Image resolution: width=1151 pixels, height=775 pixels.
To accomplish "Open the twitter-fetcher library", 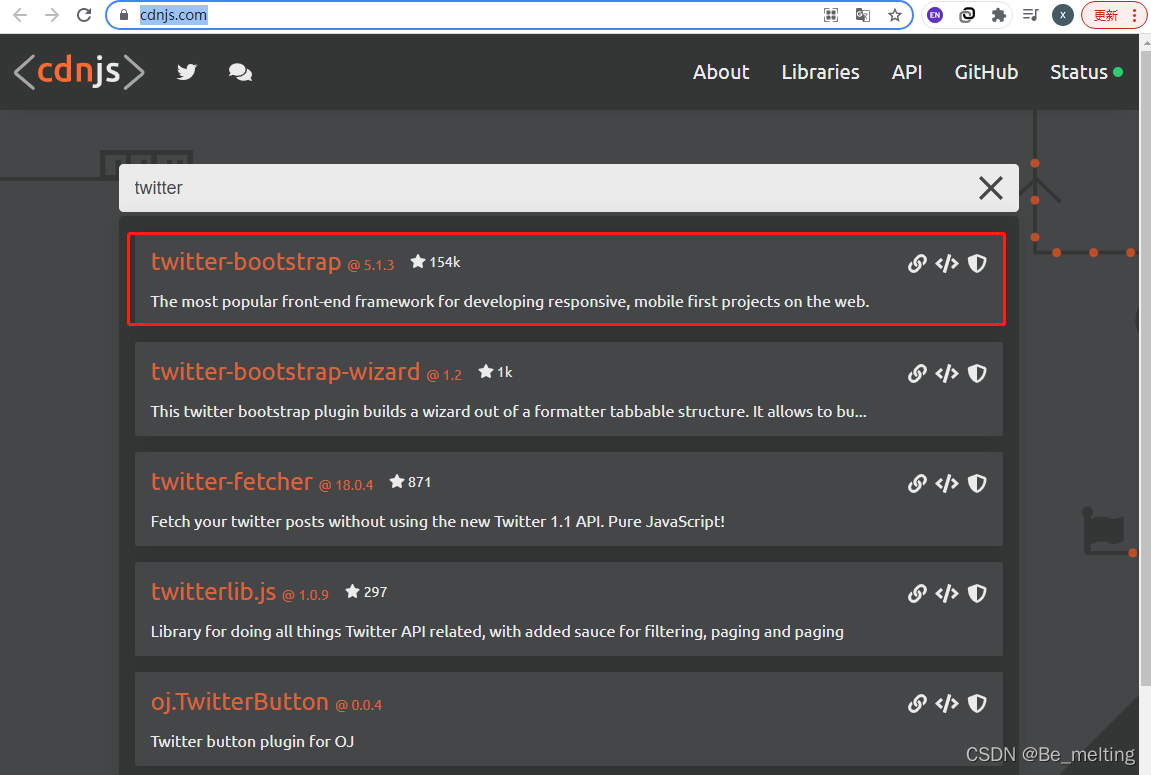I will click(232, 481).
